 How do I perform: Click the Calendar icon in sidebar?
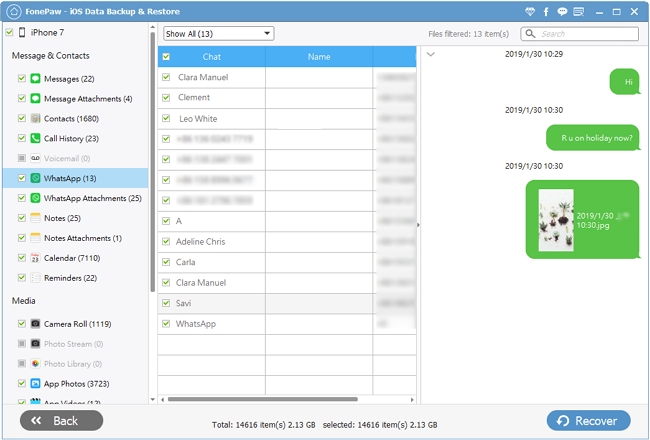coord(35,258)
